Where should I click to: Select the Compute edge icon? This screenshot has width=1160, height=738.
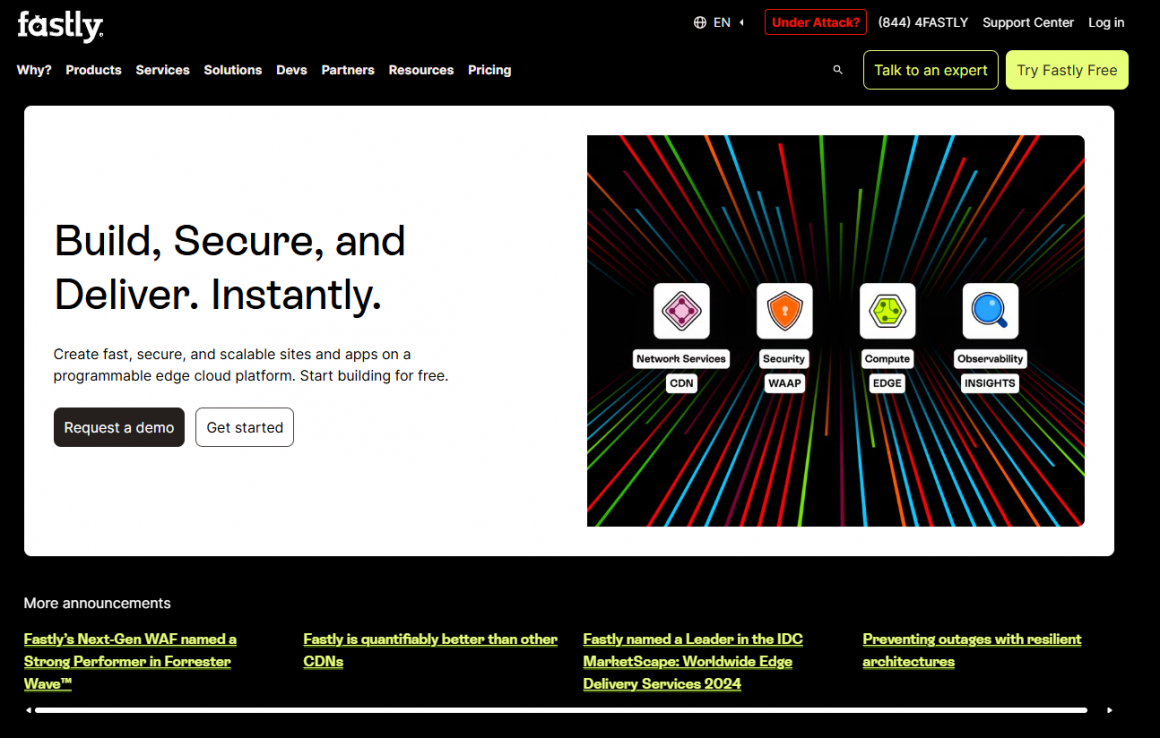[887, 311]
